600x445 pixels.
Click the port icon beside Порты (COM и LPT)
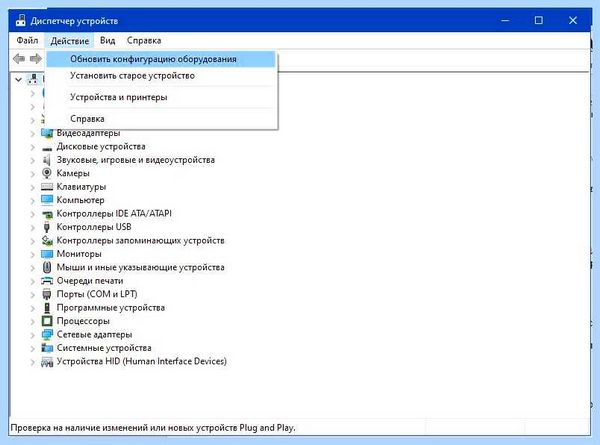click(47, 294)
